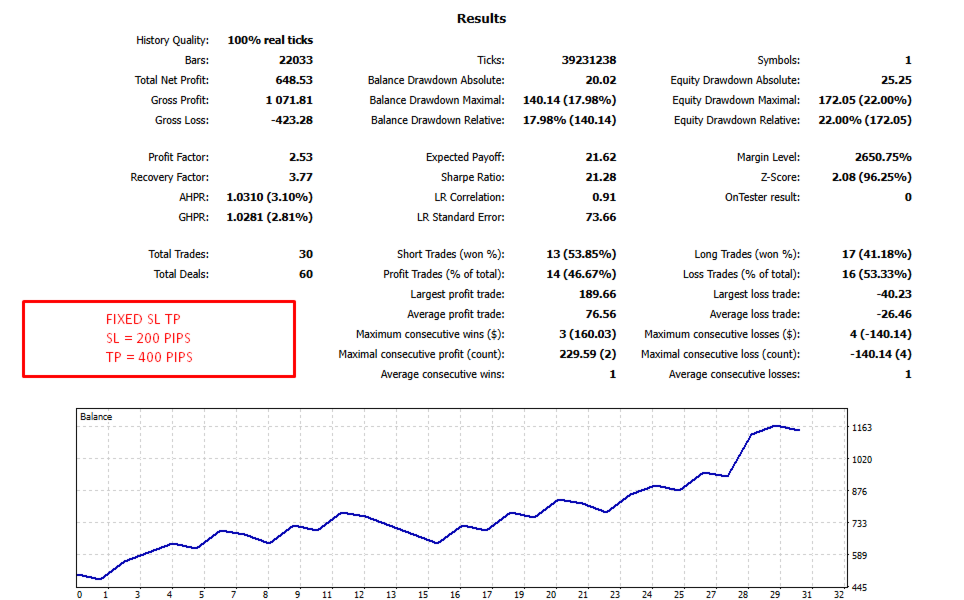
Task: Click the 445 balance axis label
Action: click(x=859, y=588)
